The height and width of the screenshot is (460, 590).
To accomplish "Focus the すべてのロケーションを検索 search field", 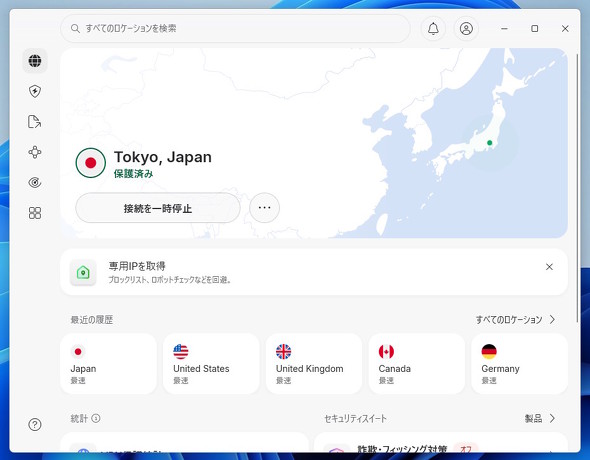I will pos(235,29).
